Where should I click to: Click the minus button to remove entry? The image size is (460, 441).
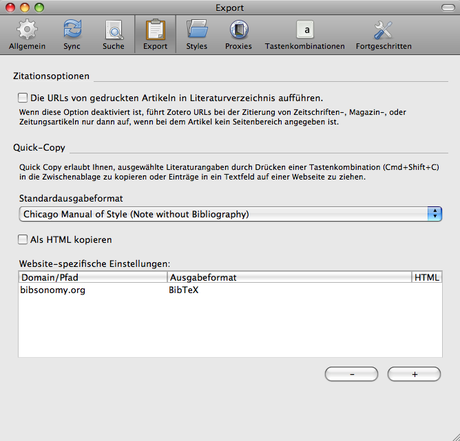[x=351, y=374]
